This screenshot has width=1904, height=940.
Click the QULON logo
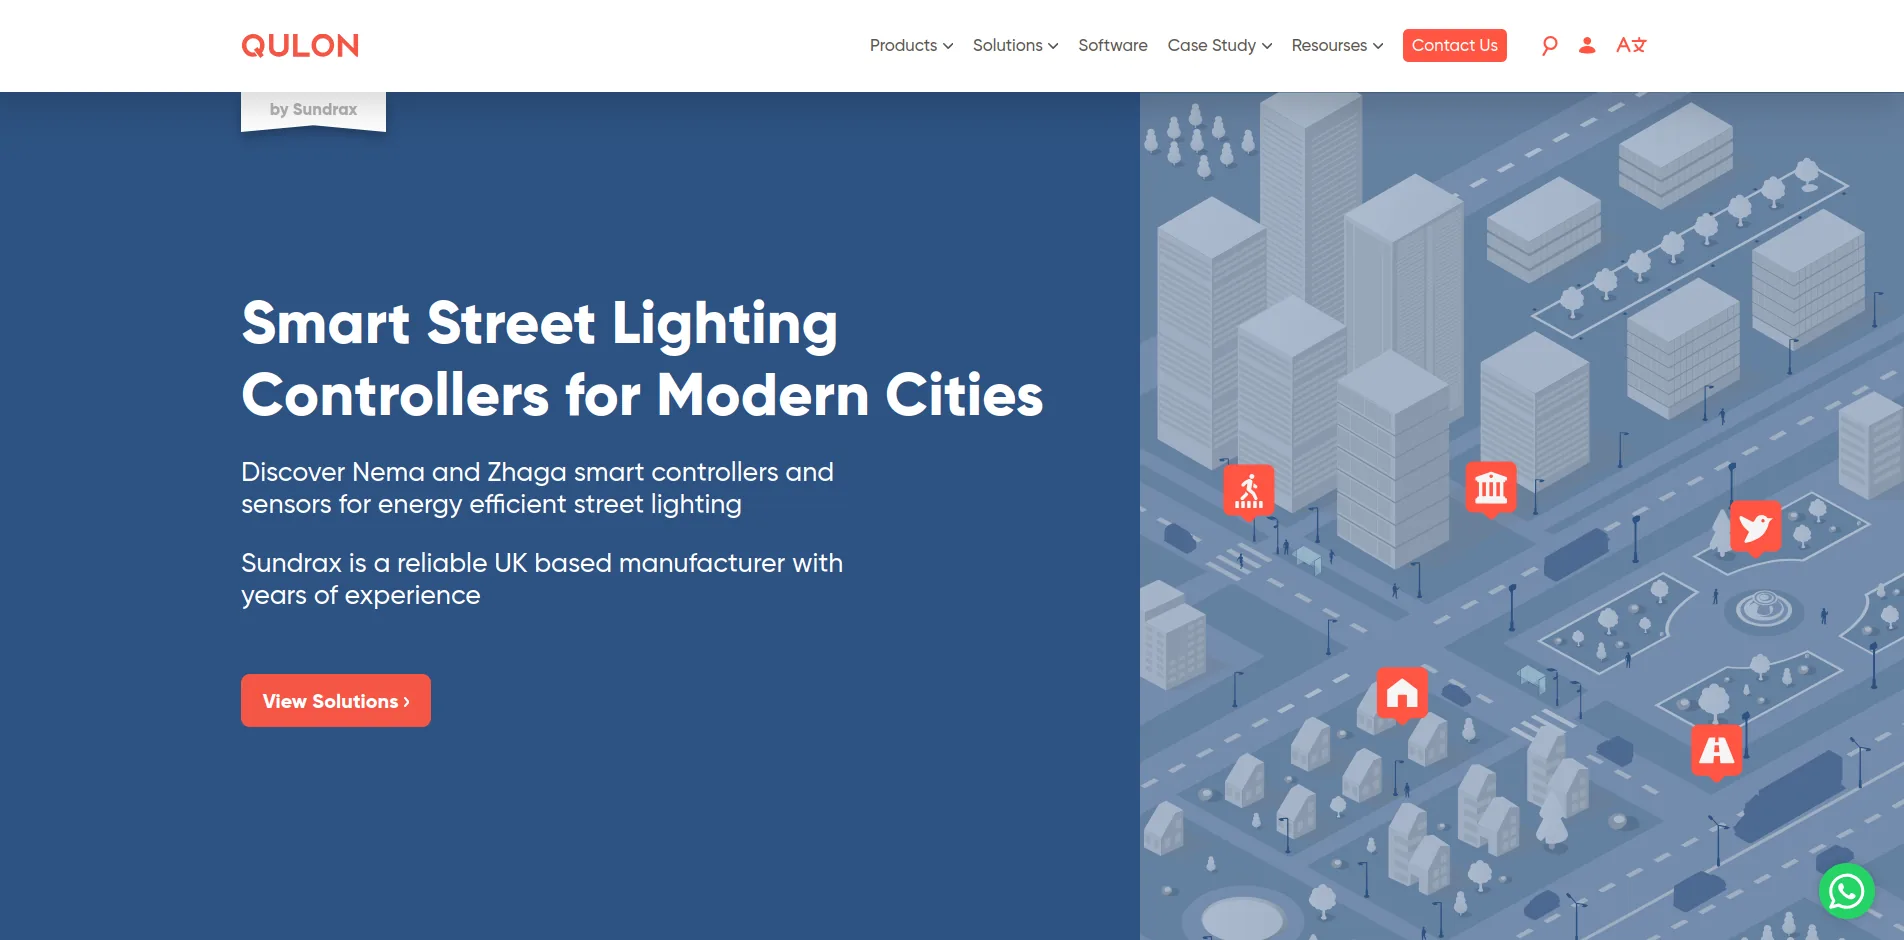300,46
